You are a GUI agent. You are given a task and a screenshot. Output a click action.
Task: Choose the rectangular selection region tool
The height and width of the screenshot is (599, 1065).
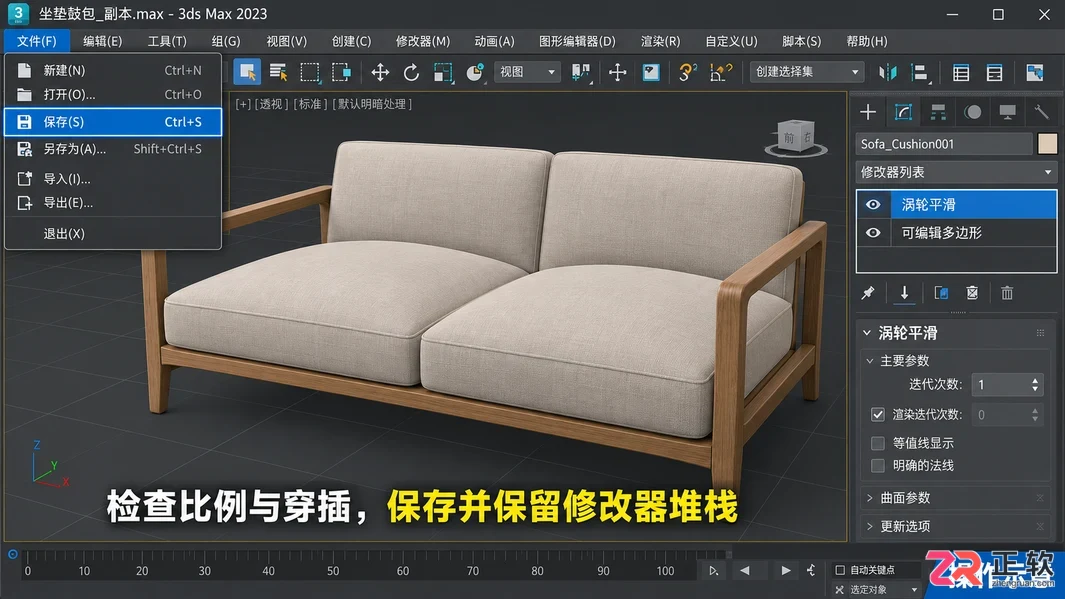pyautogui.click(x=310, y=72)
